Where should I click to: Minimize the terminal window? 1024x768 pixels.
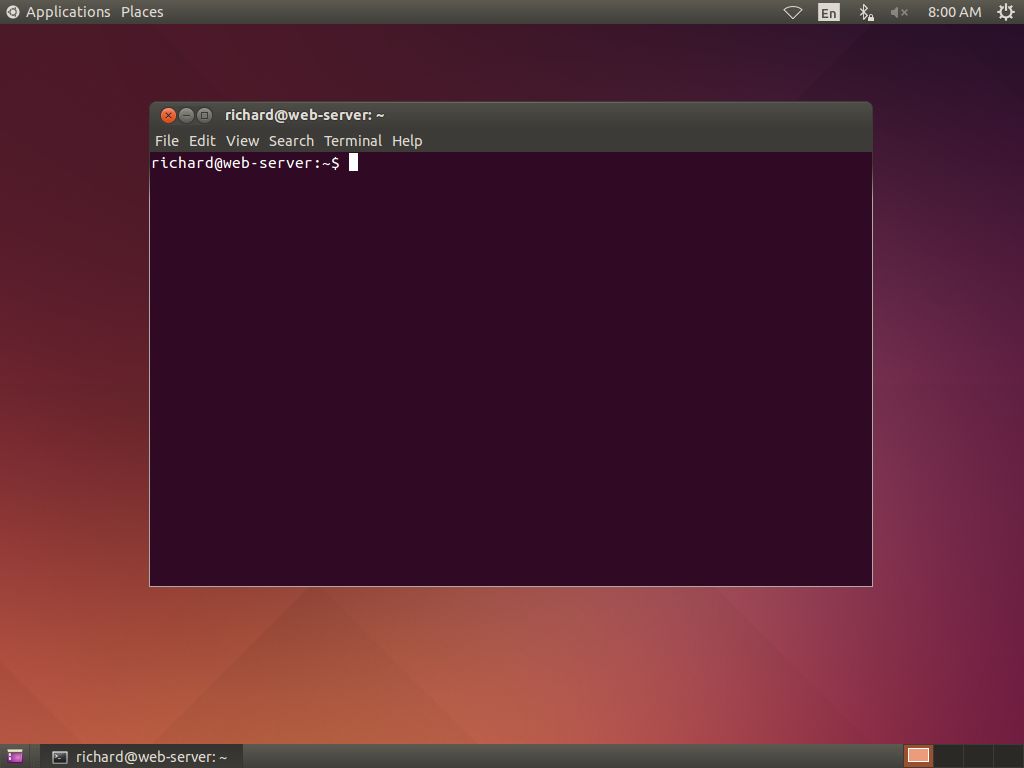(186, 116)
